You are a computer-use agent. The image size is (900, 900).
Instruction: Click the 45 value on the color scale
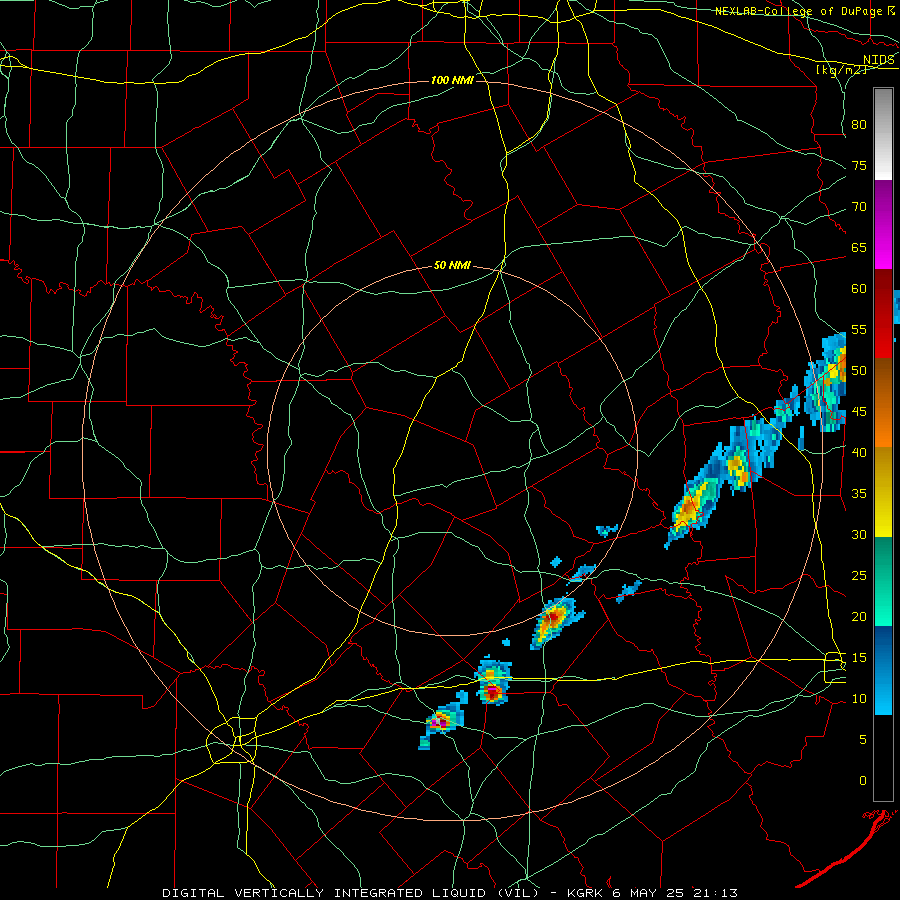click(x=859, y=412)
